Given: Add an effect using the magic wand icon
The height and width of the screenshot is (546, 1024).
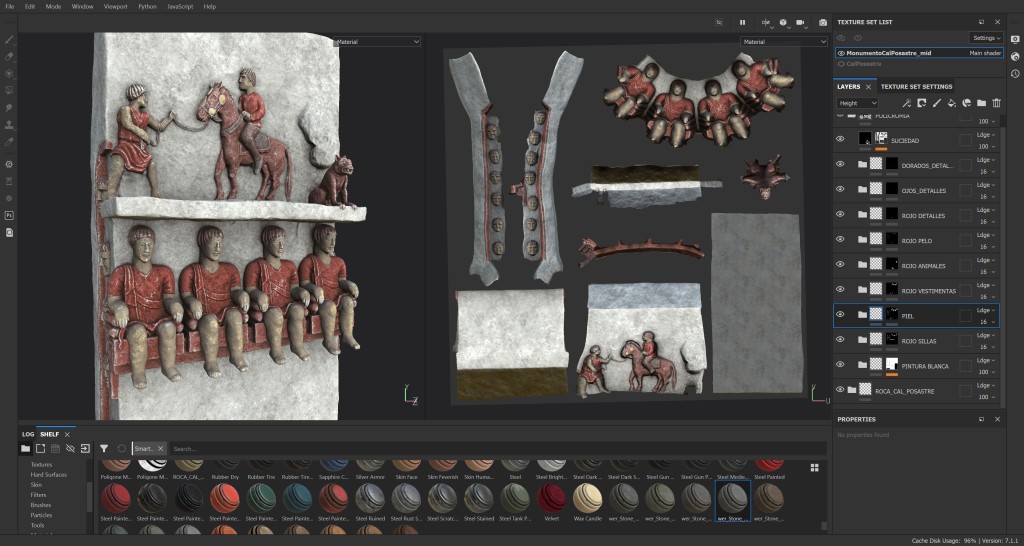Looking at the screenshot, I should [906, 103].
